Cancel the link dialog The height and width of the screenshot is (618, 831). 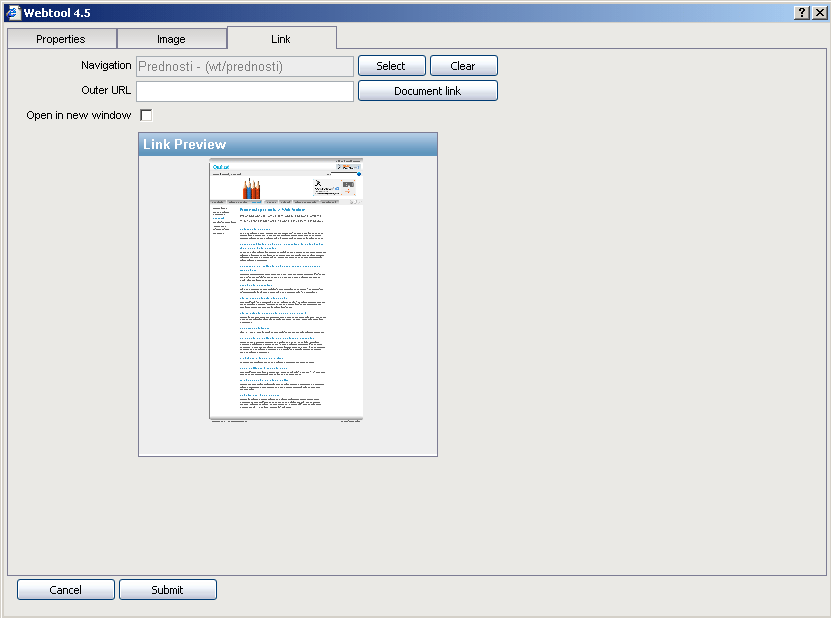coord(66,590)
